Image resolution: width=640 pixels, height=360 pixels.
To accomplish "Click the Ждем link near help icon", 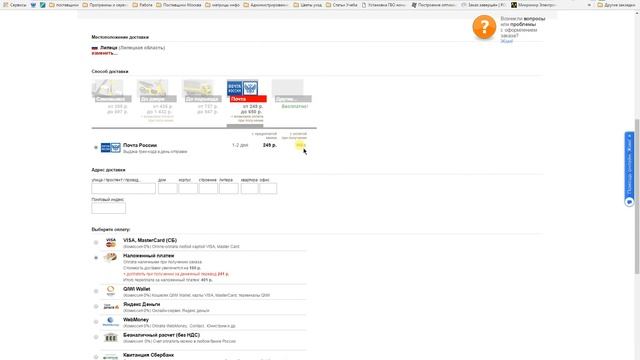I will pyautogui.click(x=507, y=41).
